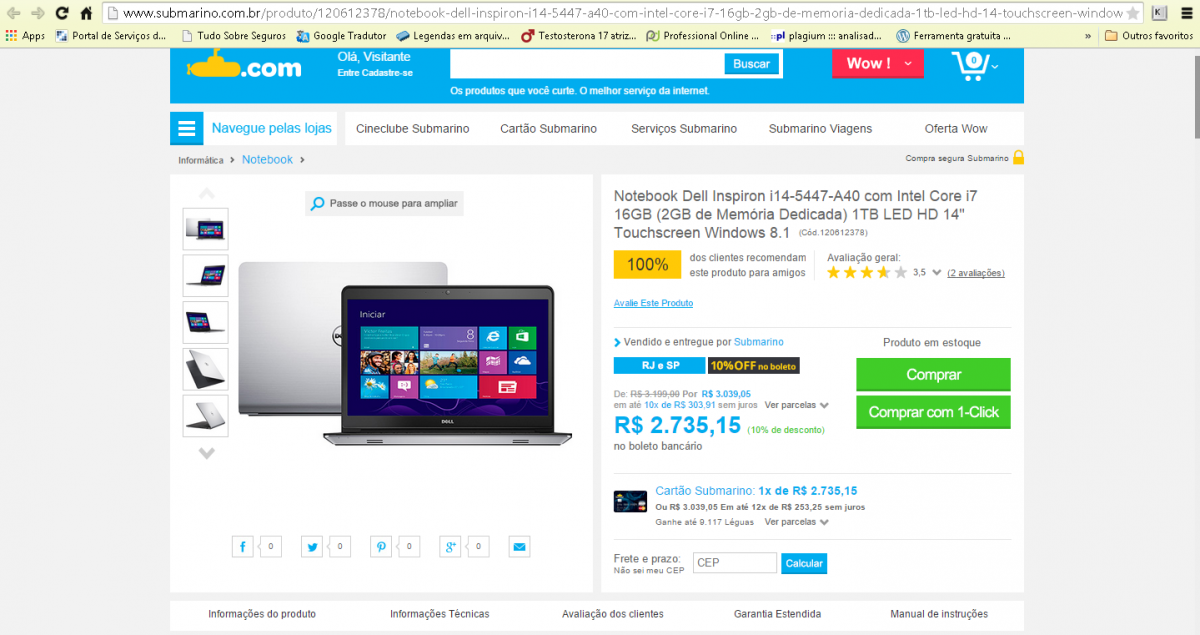Open Navegue pelas lojas menu
This screenshot has height=635, width=1200.
click(271, 128)
